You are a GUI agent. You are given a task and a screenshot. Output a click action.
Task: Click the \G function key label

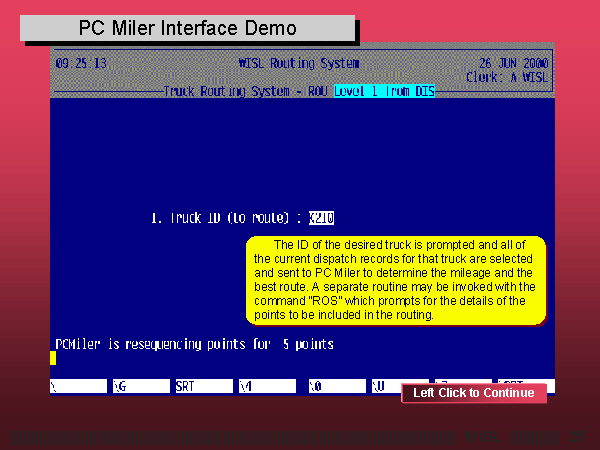(x=141, y=386)
